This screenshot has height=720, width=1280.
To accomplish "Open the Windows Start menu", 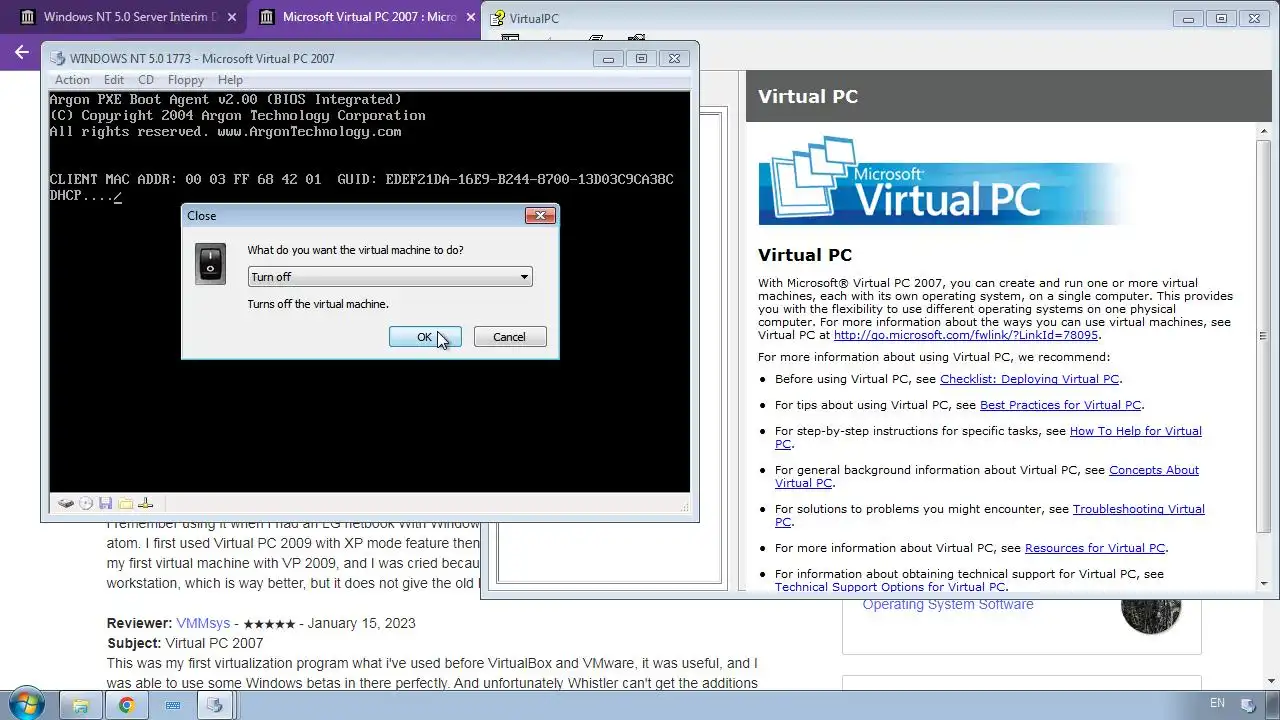I will coord(27,705).
